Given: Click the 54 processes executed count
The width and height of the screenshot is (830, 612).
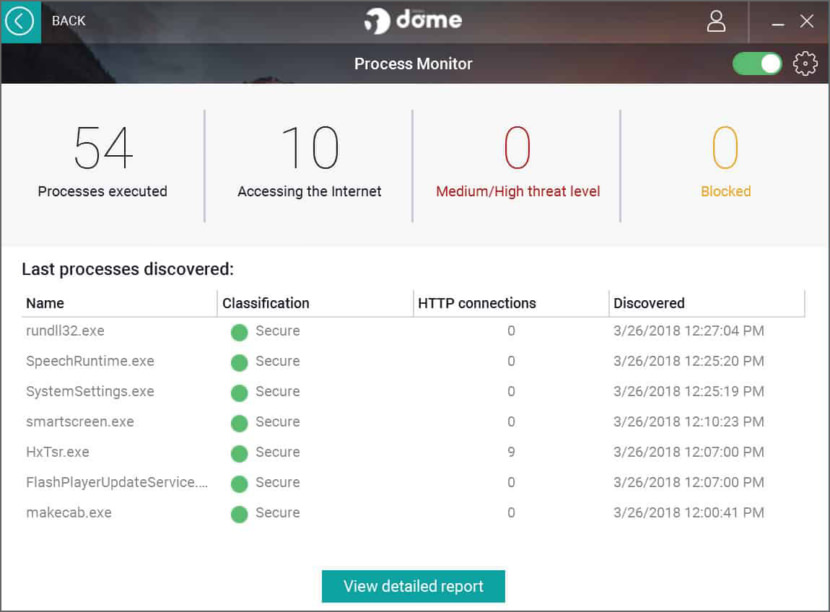Looking at the screenshot, I should [x=103, y=148].
